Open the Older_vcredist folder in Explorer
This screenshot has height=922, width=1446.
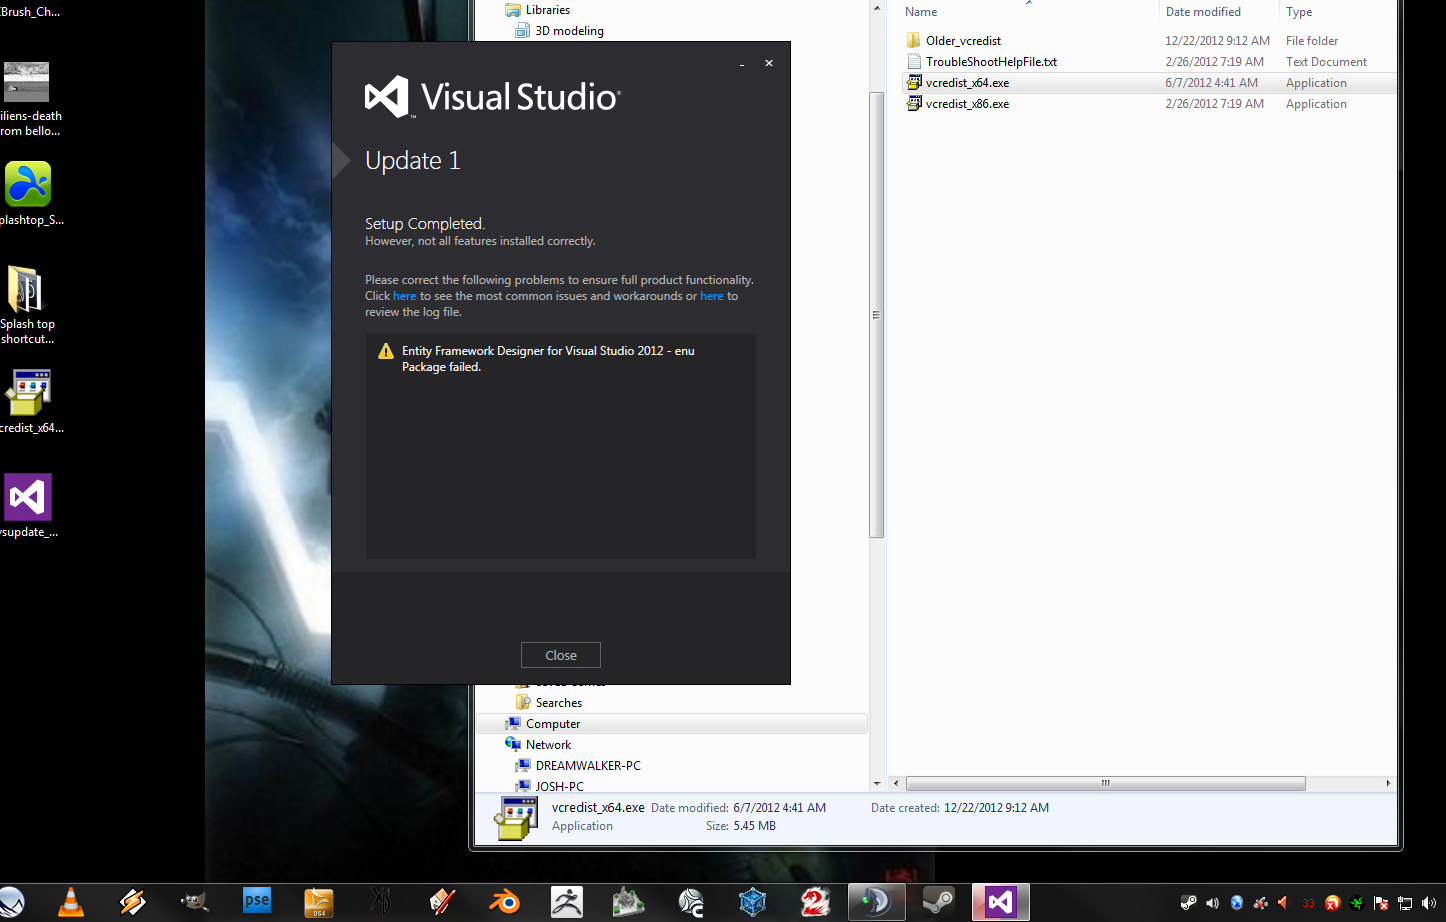tap(963, 41)
